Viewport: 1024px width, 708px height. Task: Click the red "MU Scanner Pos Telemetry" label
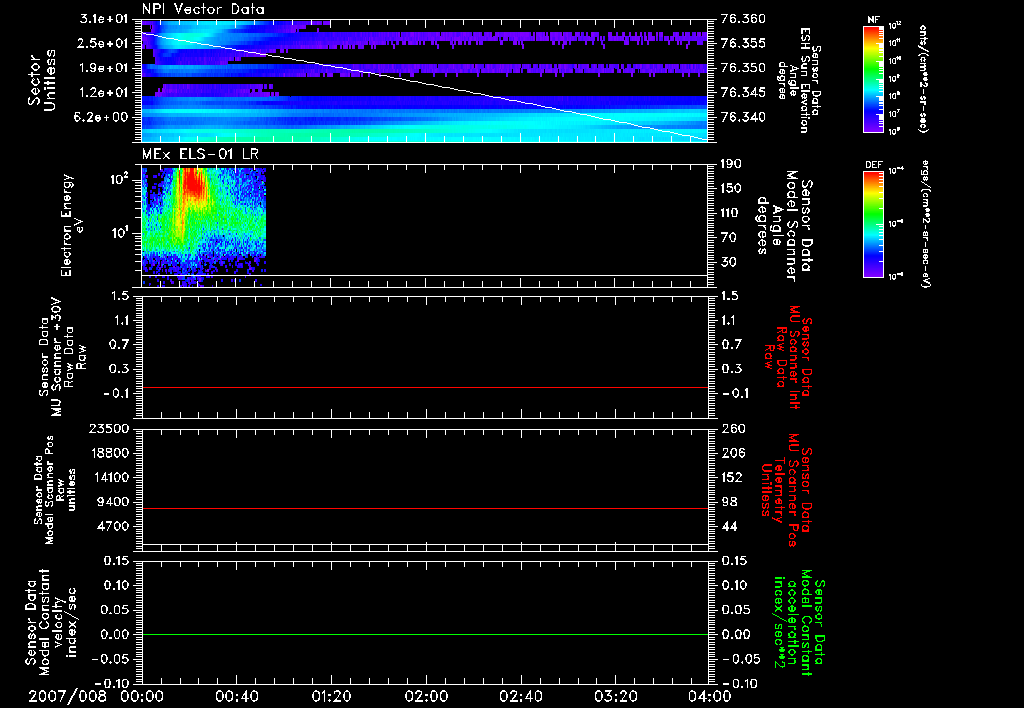click(787, 490)
